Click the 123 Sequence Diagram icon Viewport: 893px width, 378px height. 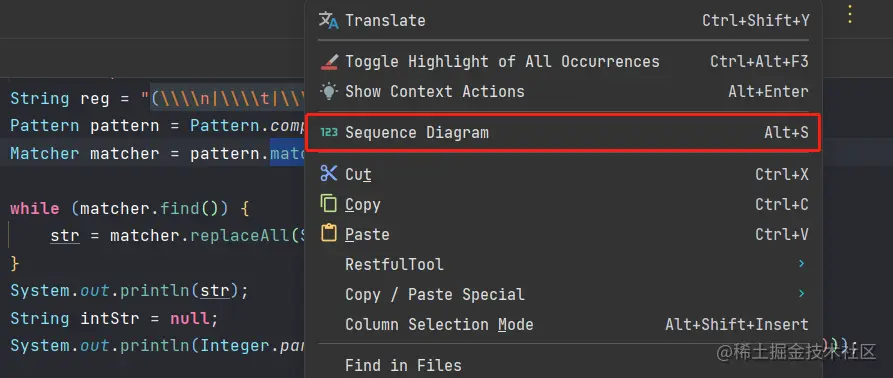[x=329, y=133]
